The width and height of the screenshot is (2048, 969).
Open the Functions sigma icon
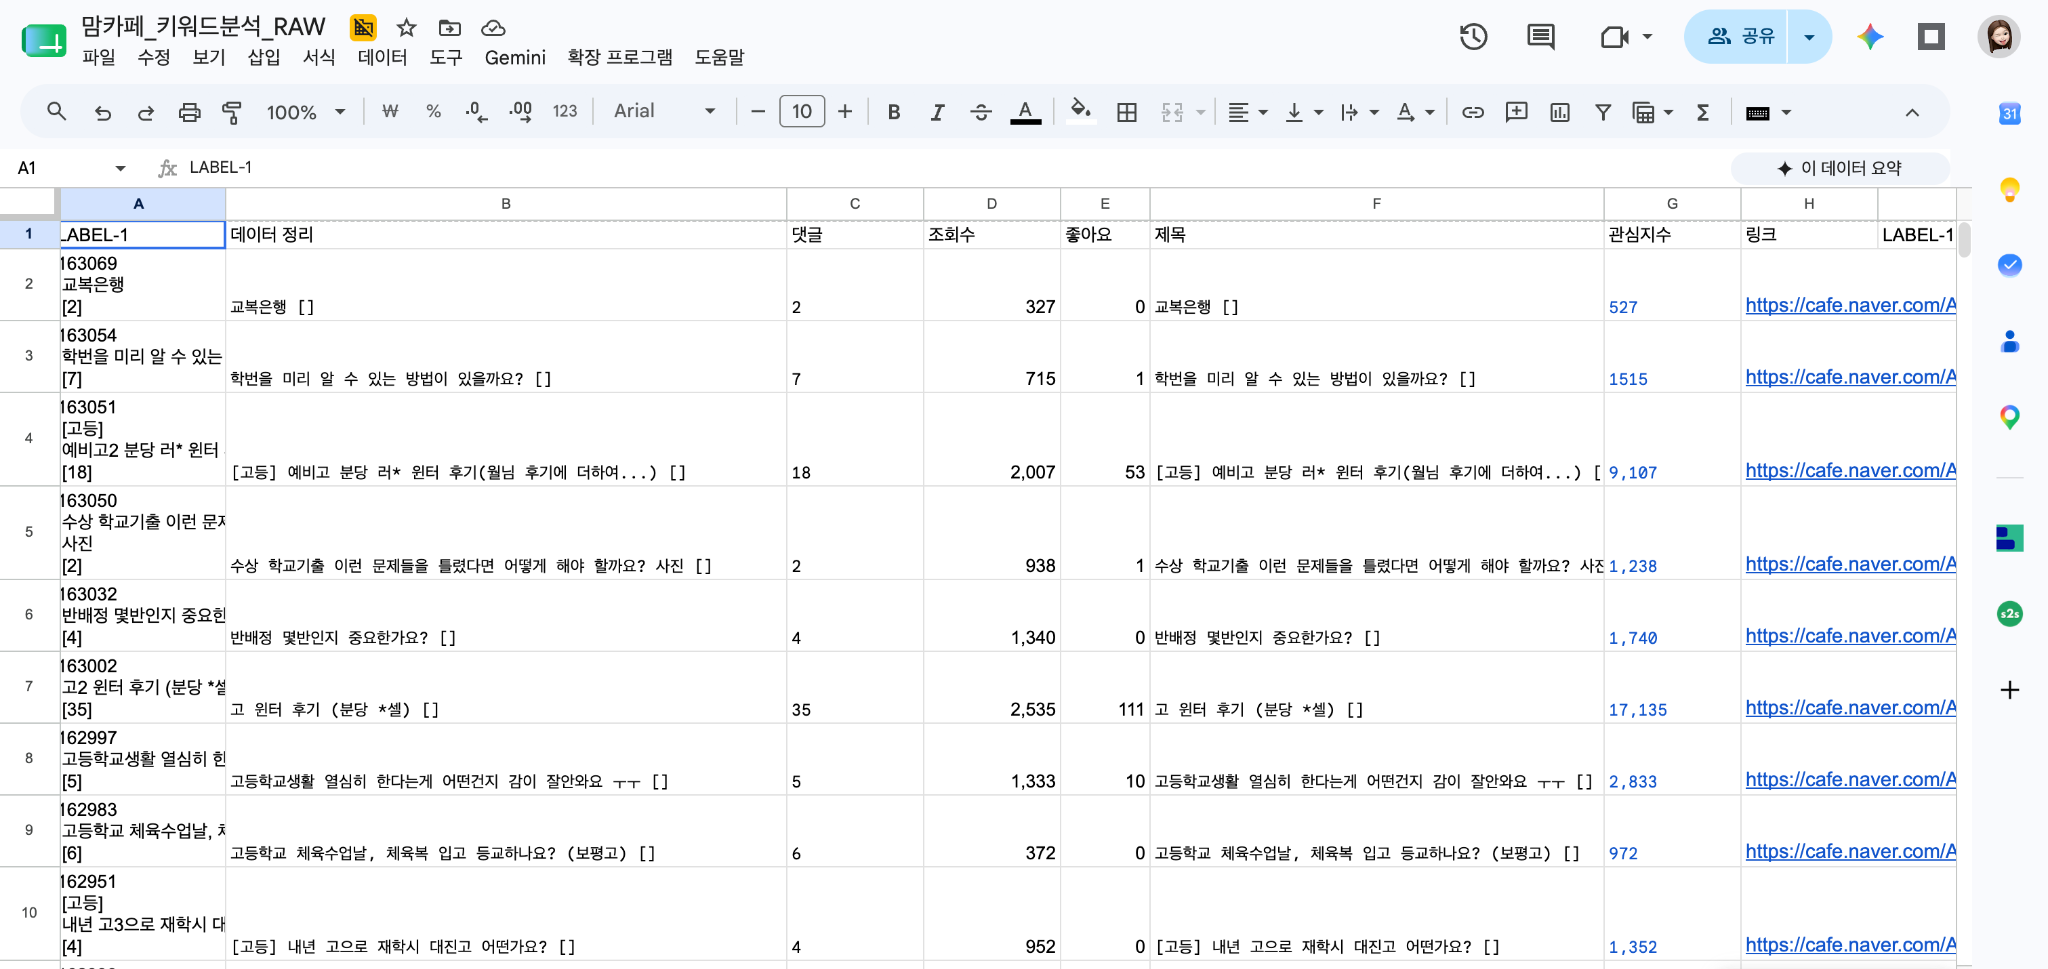tap(1703, 112)
